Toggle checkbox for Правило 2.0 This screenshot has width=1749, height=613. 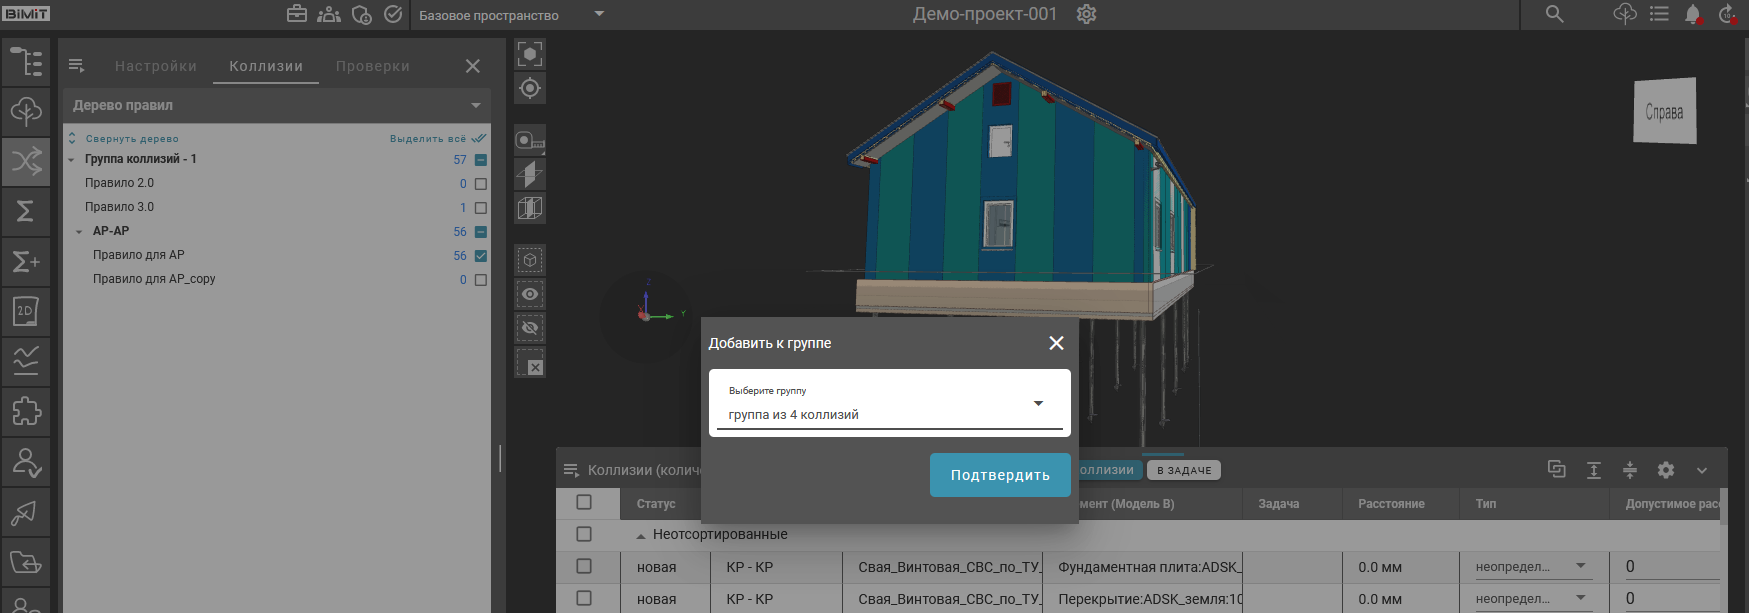[x=481, y=184]
